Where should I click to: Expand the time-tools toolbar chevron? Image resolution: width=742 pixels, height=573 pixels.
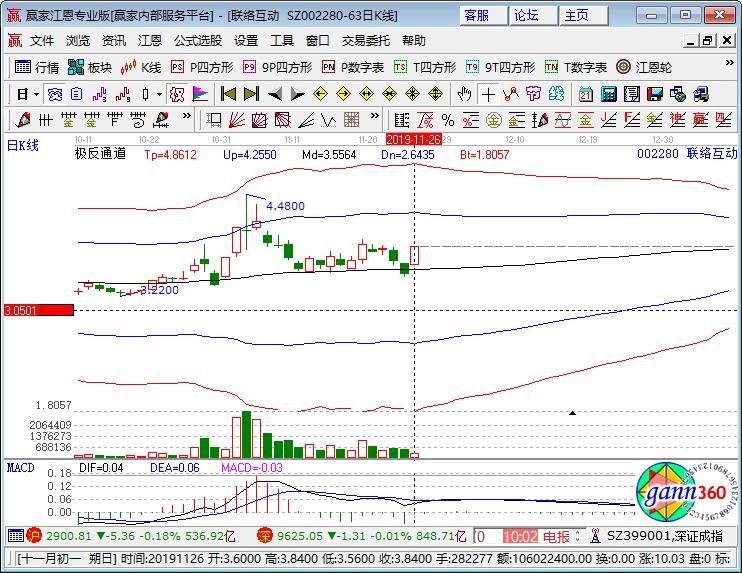pos(187,115)
